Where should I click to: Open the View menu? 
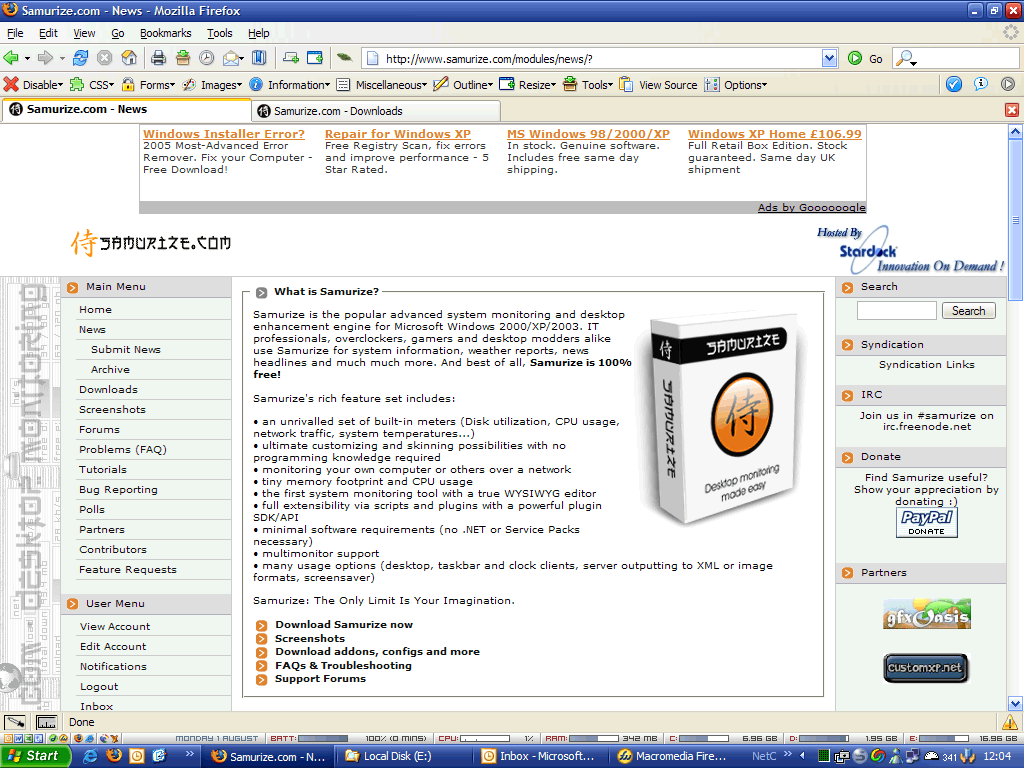84,33
